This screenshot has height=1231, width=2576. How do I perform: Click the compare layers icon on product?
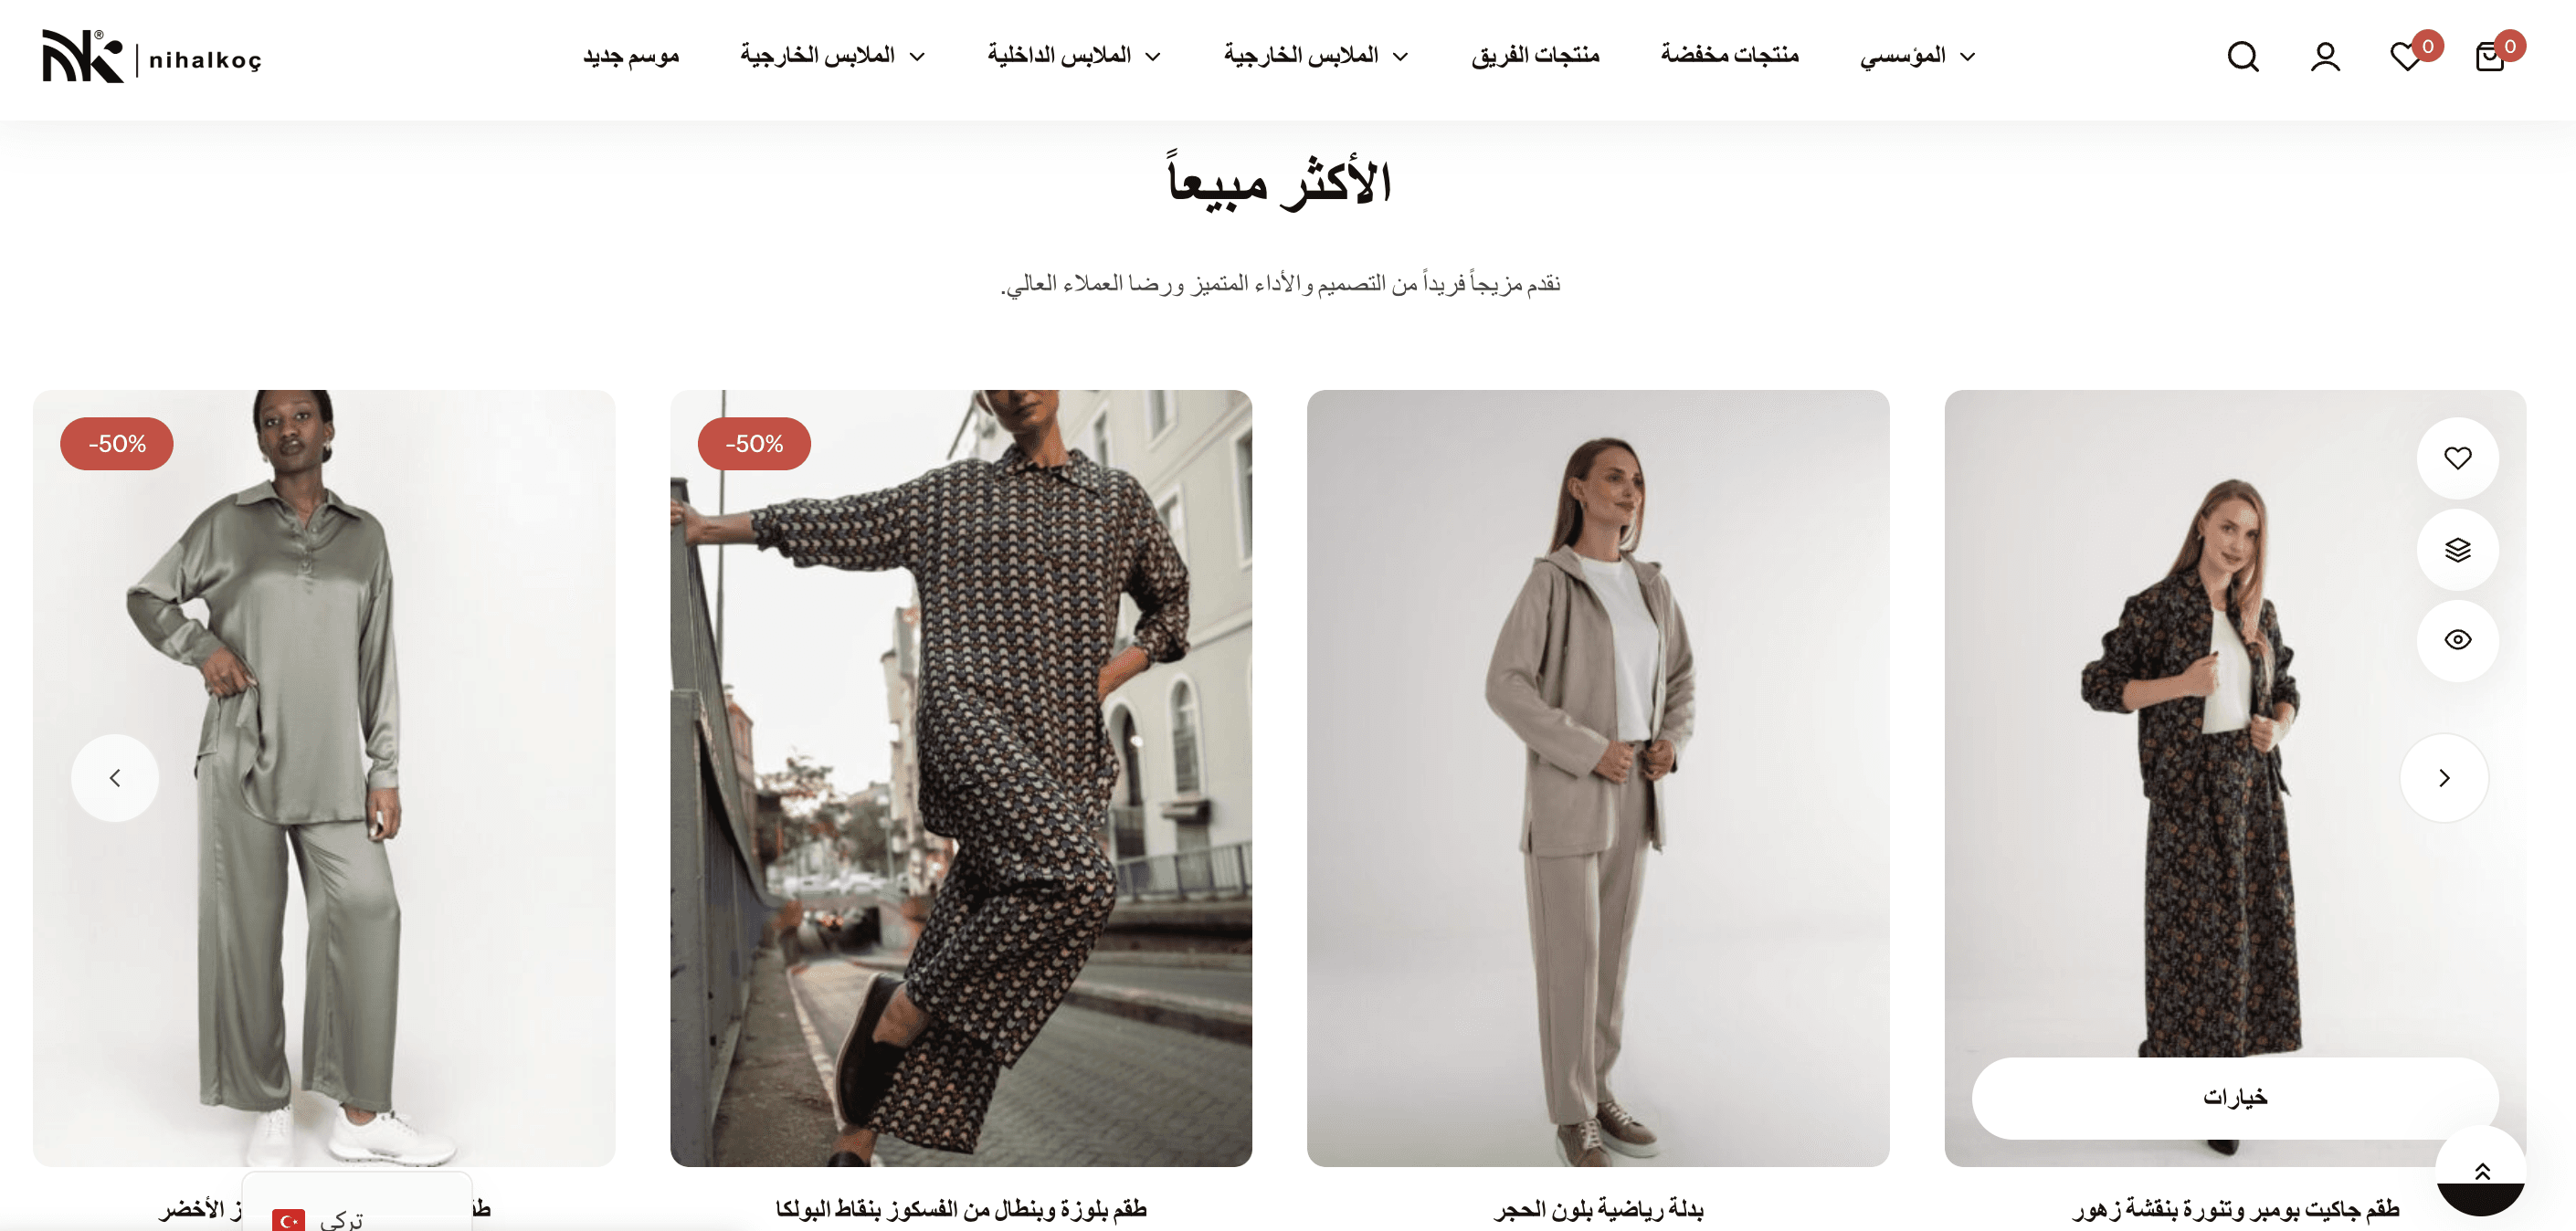click(2457, 549)
